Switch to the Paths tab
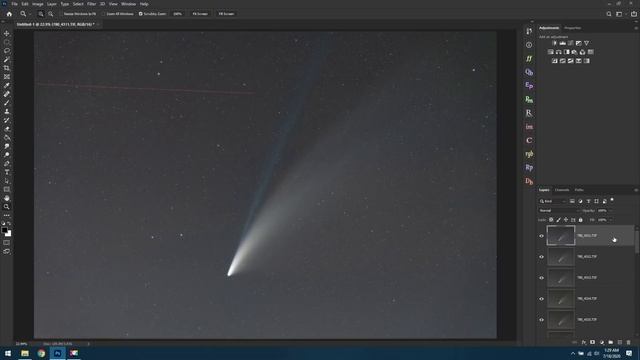640x360 pixels. tap(579, 190)
